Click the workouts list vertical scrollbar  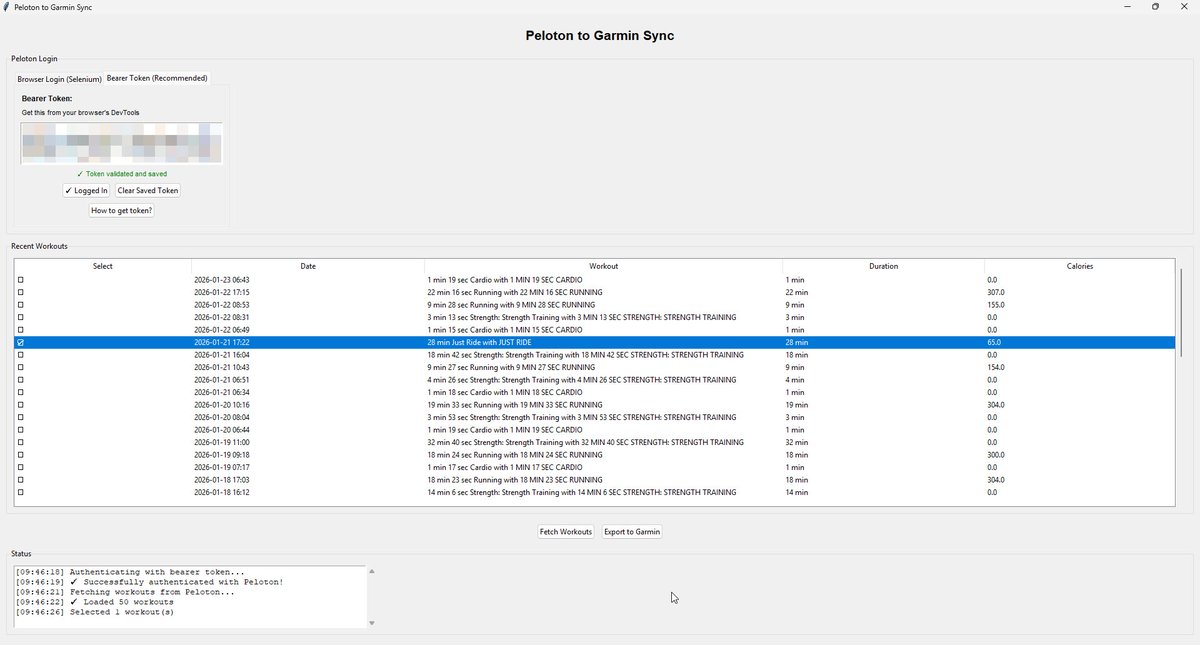[1181, 312]
